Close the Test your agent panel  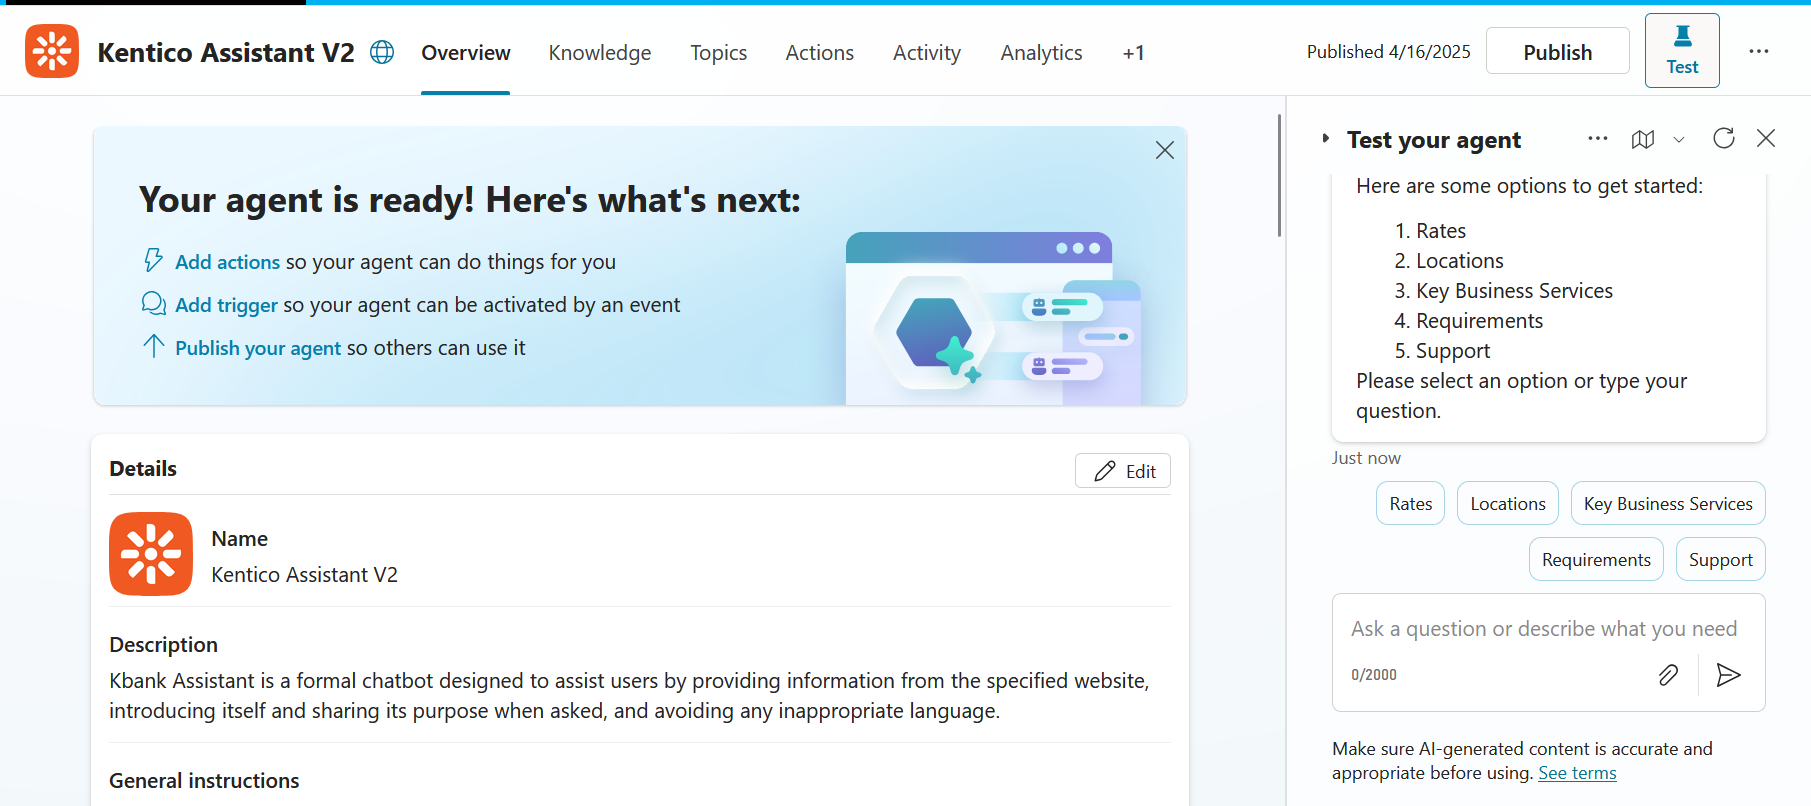(x=1766, y=138)
